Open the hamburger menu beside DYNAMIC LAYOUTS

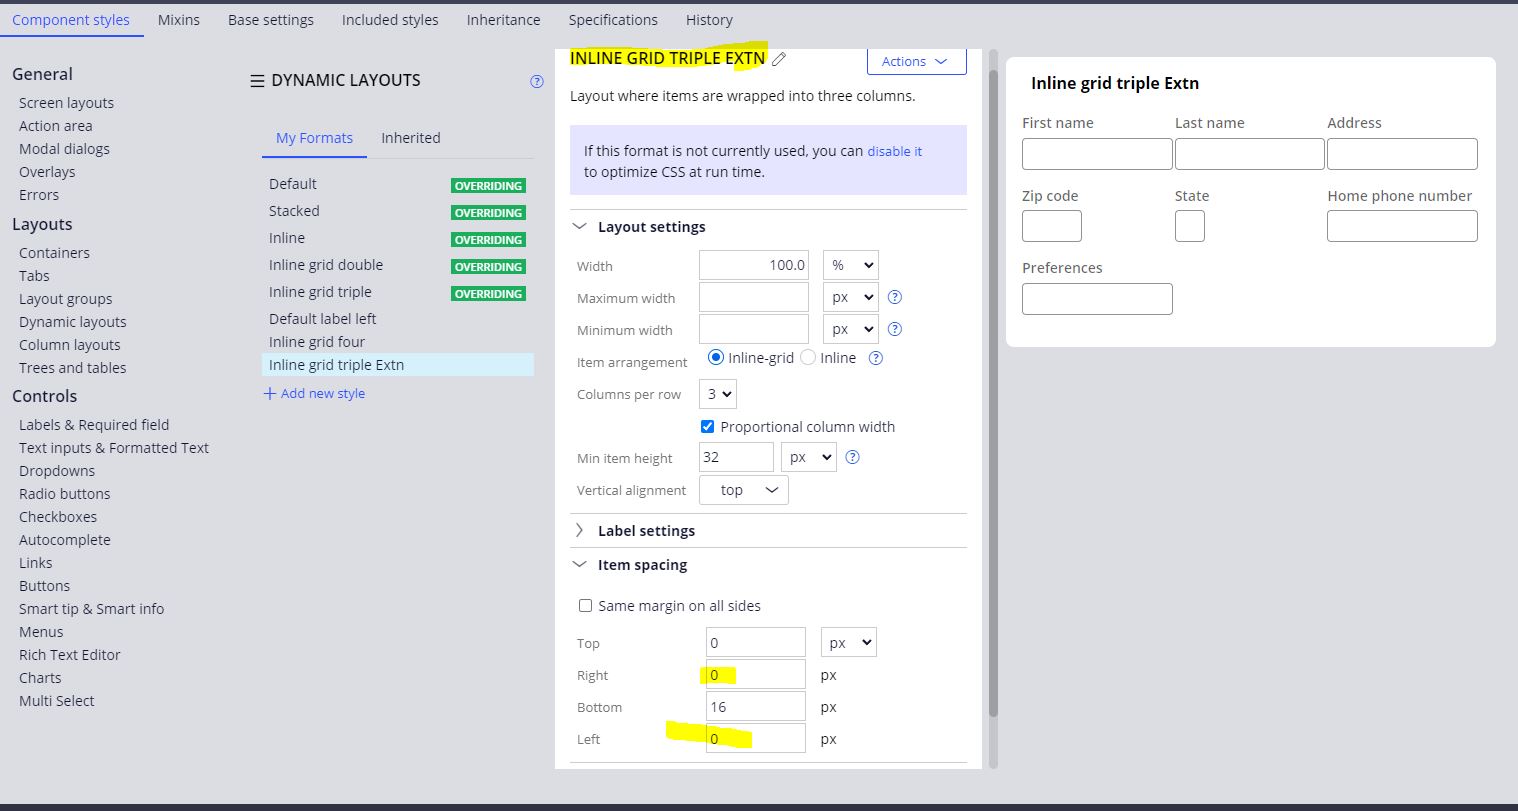click(257, 80)
